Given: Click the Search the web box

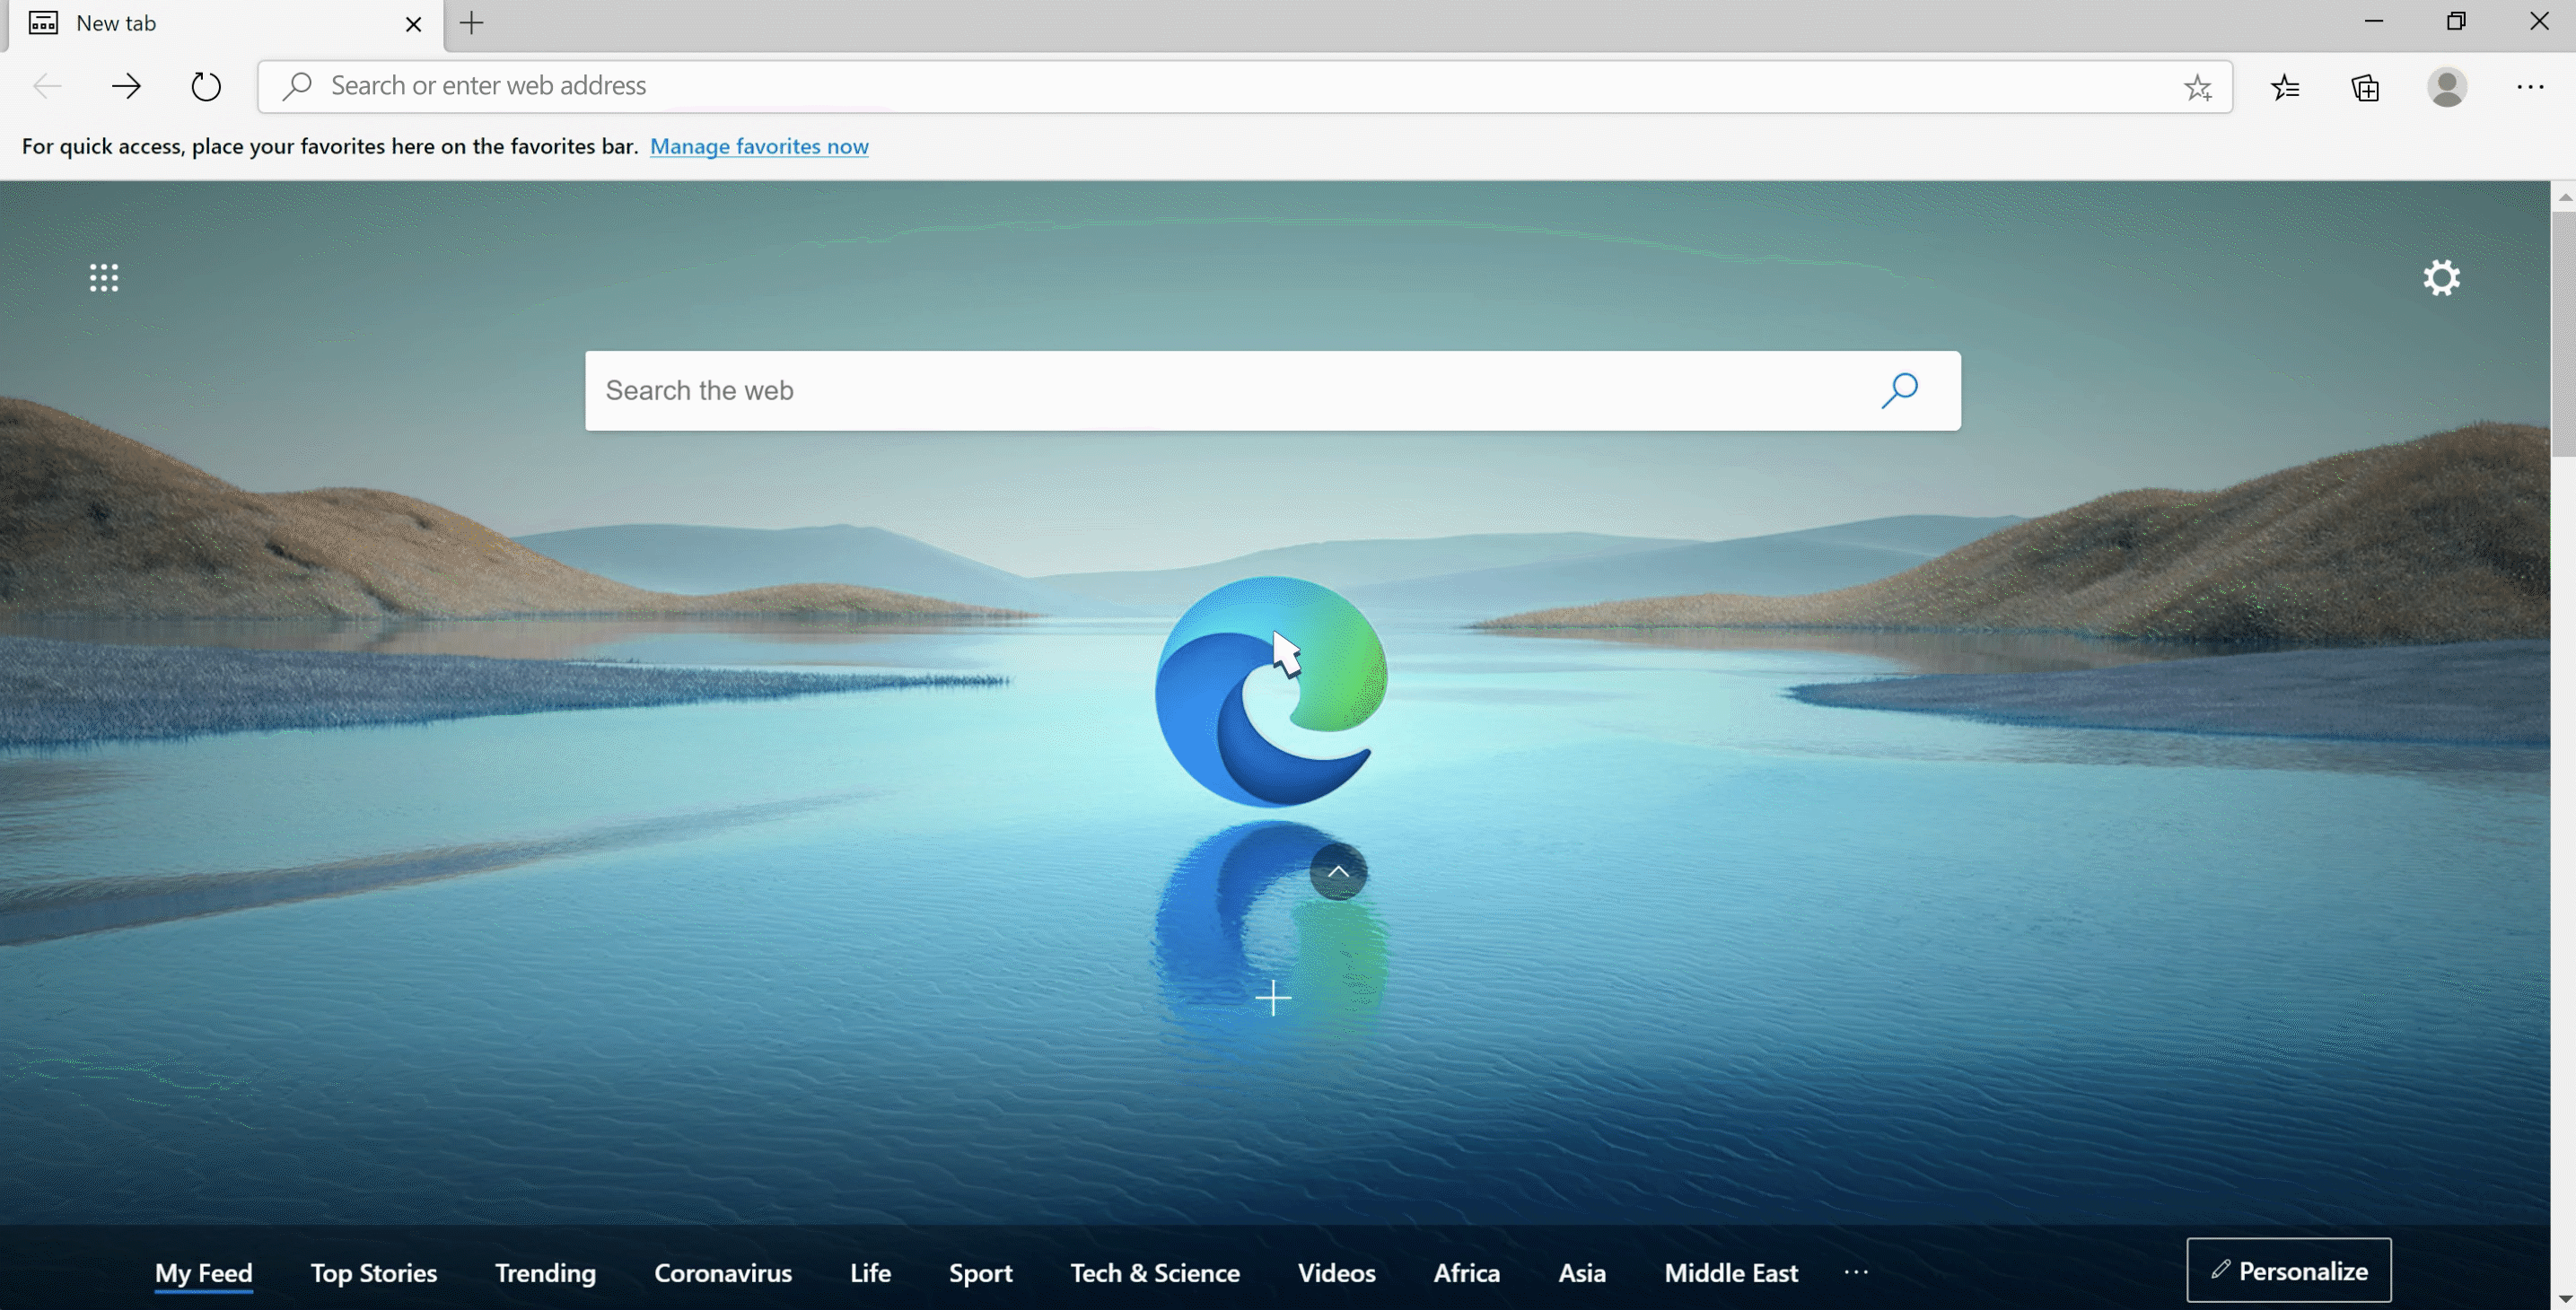Looking at the screenshot, I should tap(1272, 391).
